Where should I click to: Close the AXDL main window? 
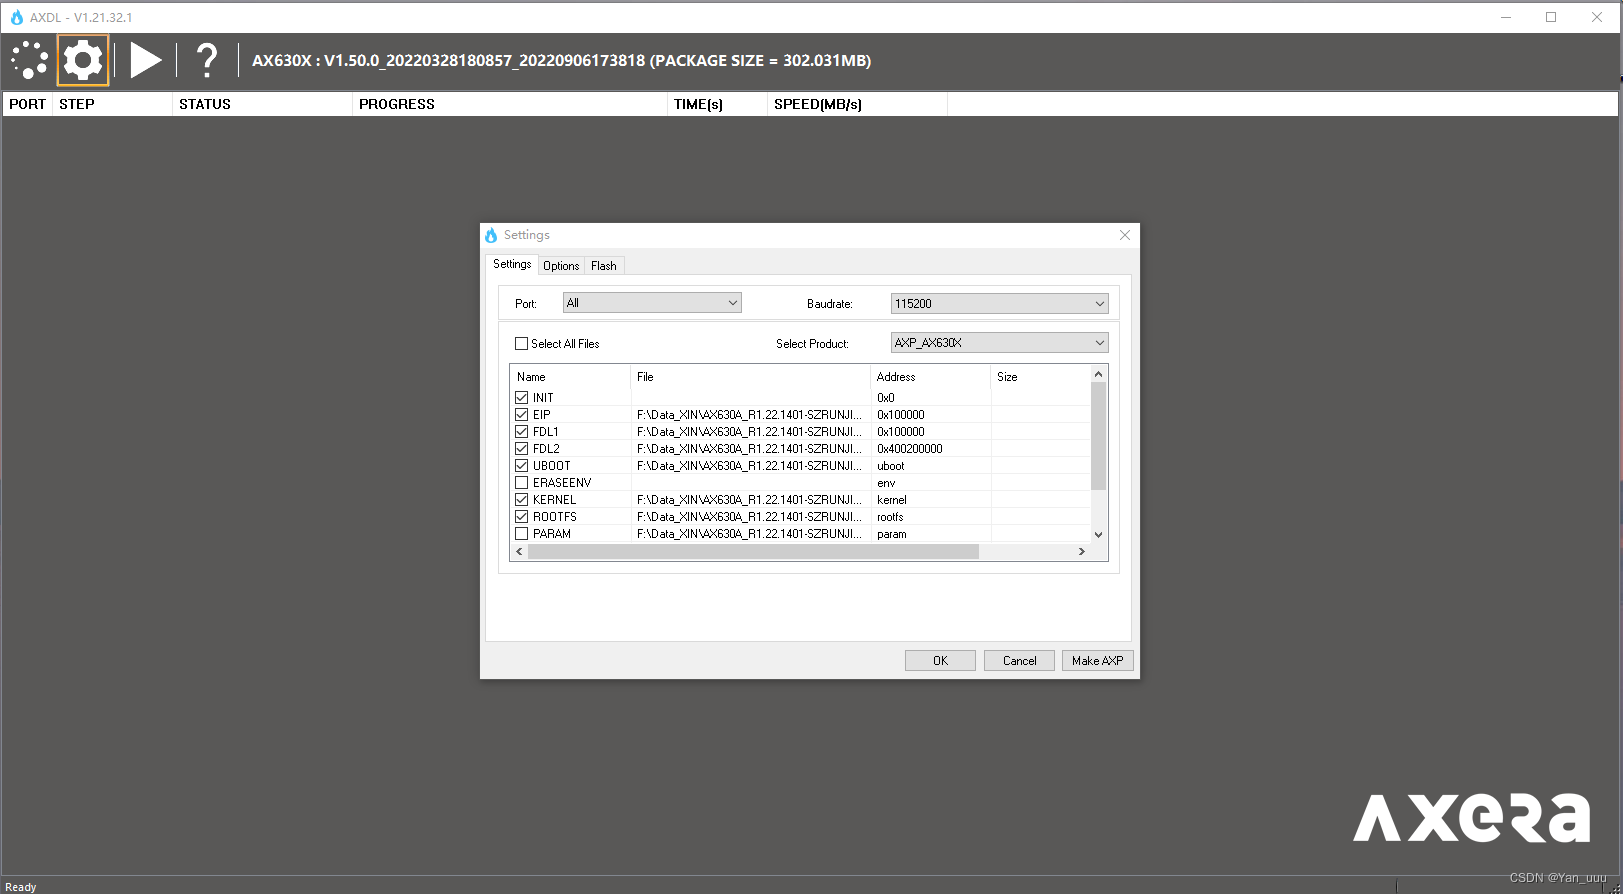pos(1597,17)
